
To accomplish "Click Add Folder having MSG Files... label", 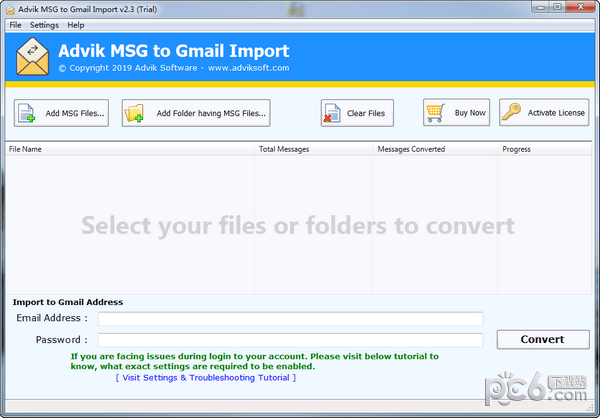I will click(211, 113).
